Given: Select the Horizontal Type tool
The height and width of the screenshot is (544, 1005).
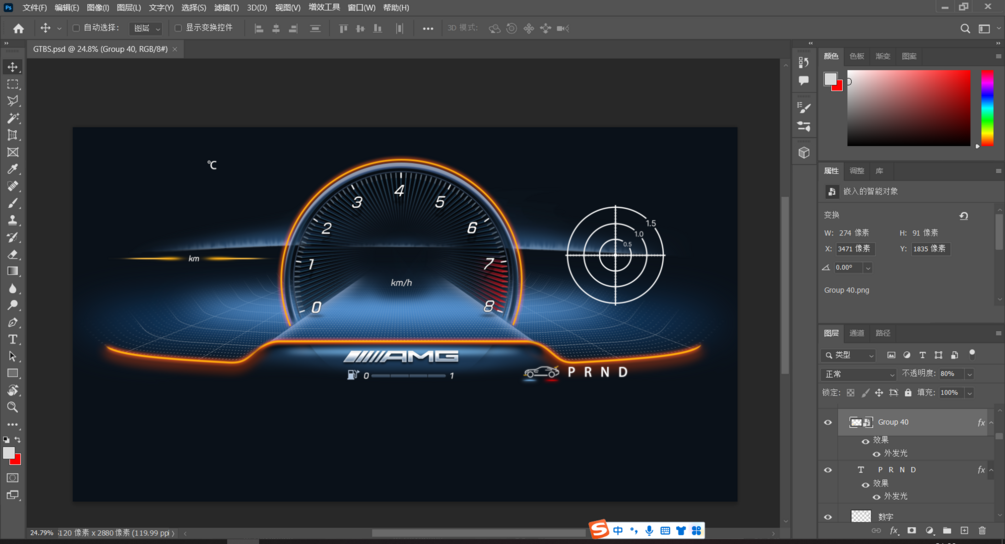Looking at the screenshot, I should (12, 339).
